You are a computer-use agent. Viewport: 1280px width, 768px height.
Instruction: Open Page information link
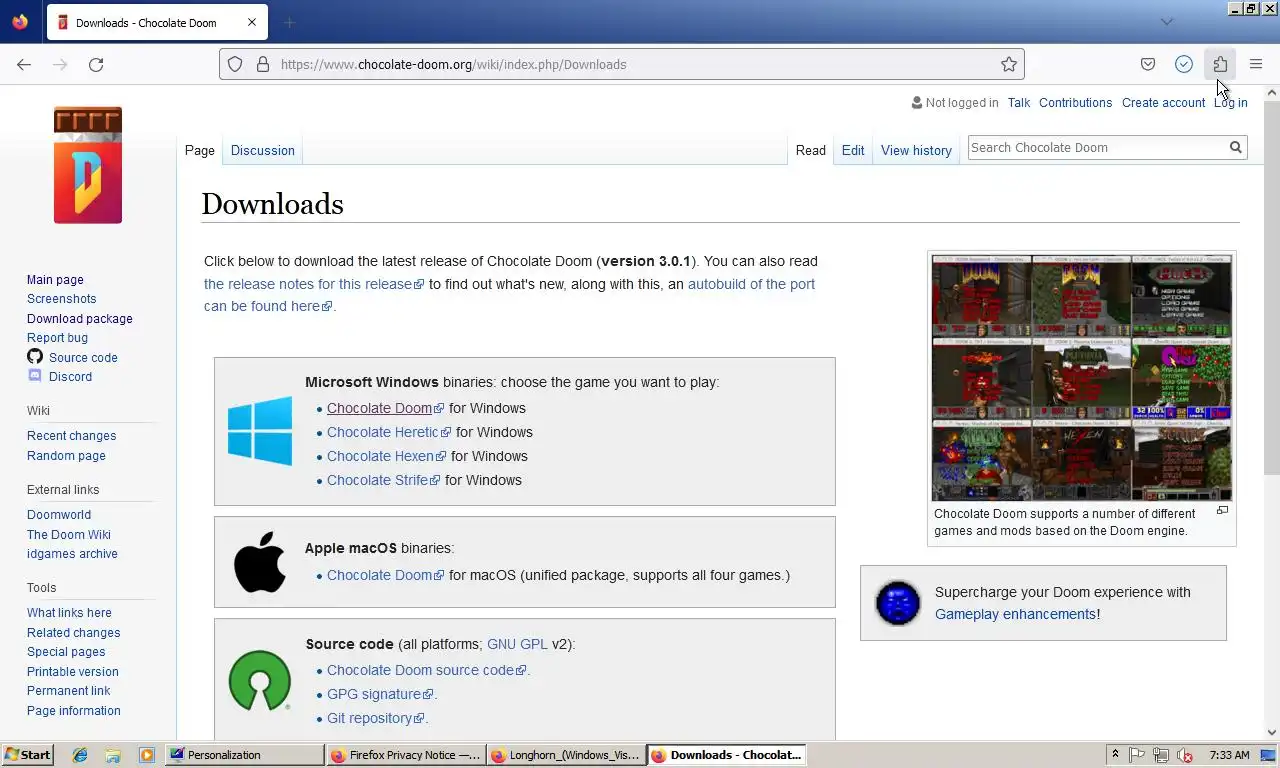[x=74, y=711]
